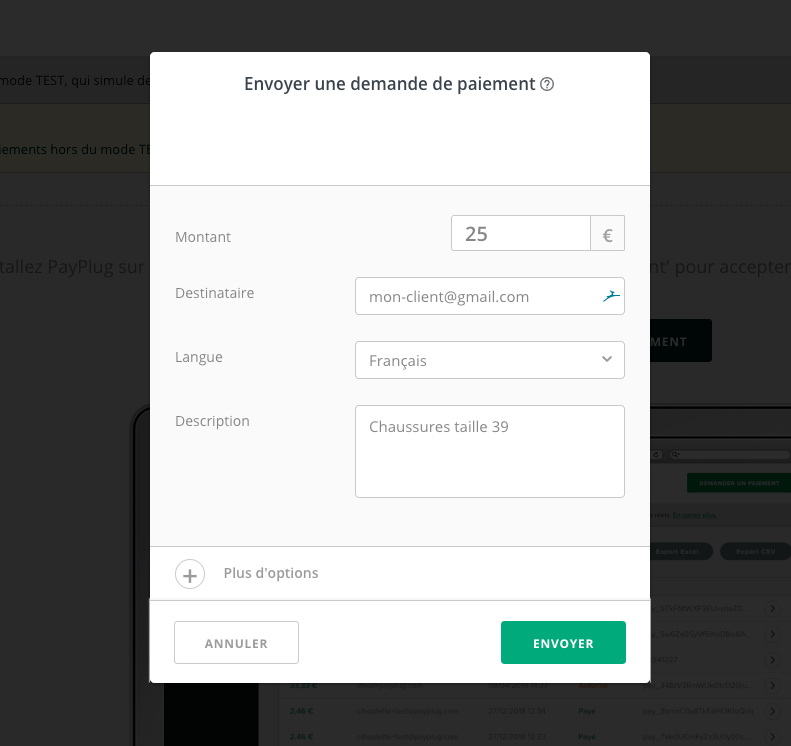Click the Montant amount field

tap(521, 234)
